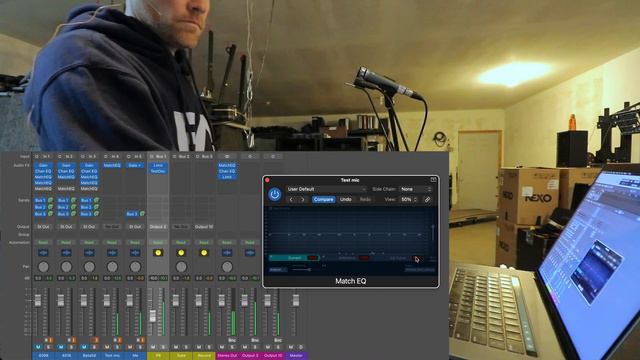This screenshot has width=640, height=360.
Task: Mute the Master channel
Action: tap(291, 347)
